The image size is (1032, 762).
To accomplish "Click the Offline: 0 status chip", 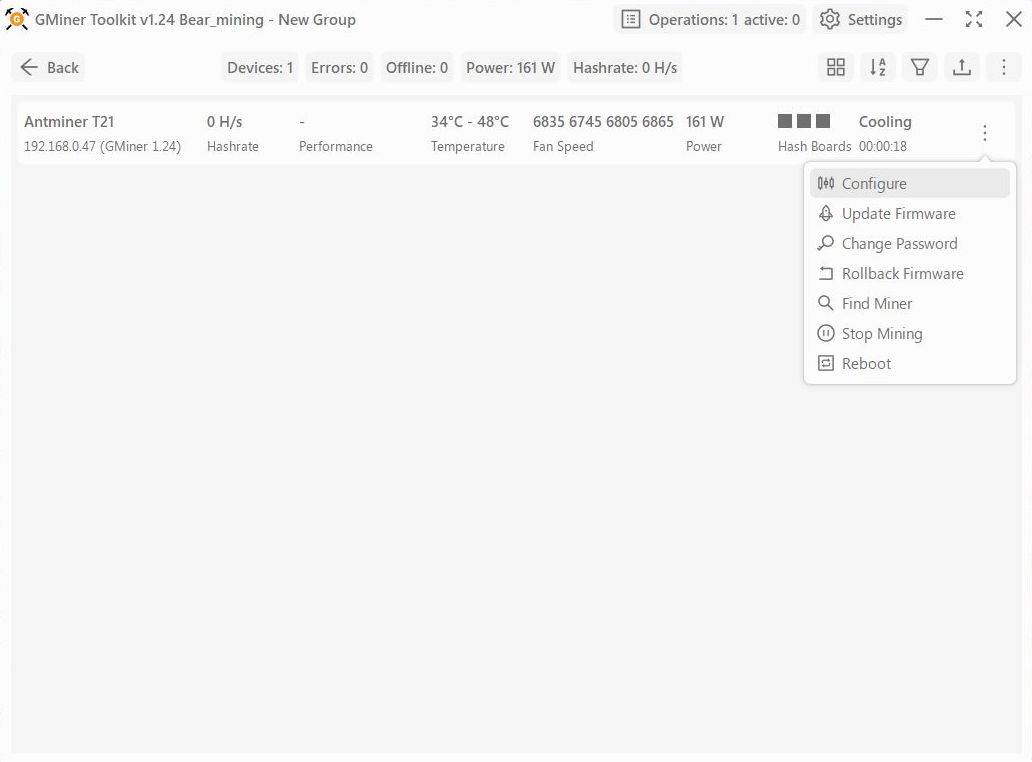I will tap(417, 67).
